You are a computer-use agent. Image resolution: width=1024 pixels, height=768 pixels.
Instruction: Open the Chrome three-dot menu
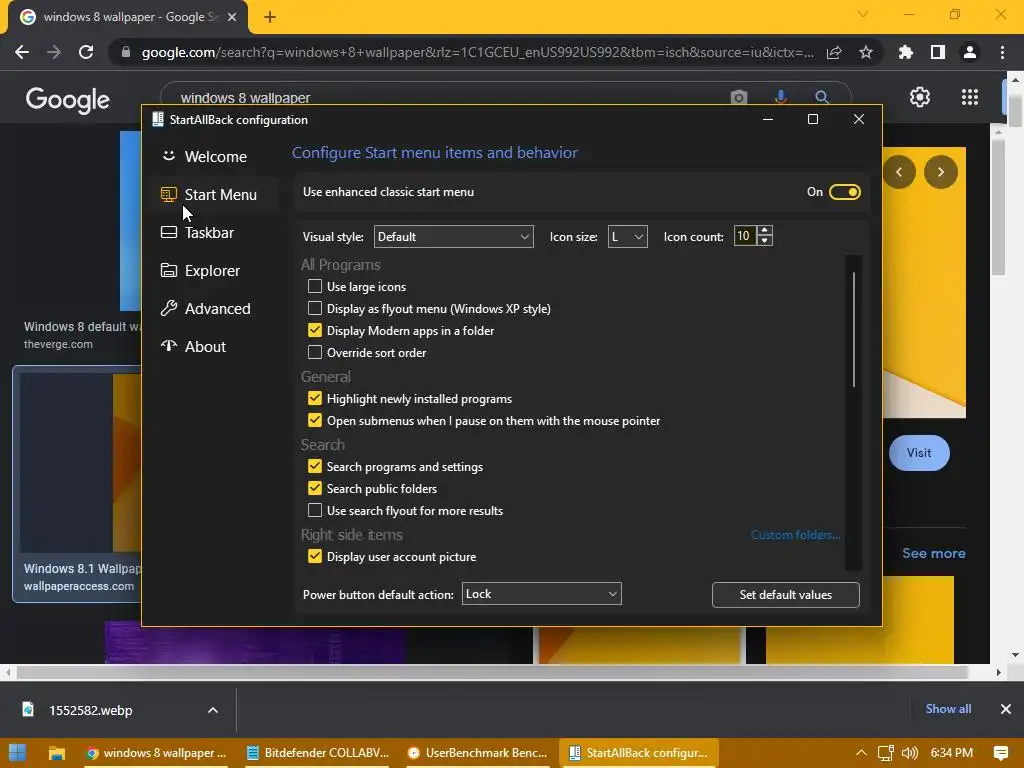coord(1002,52)
